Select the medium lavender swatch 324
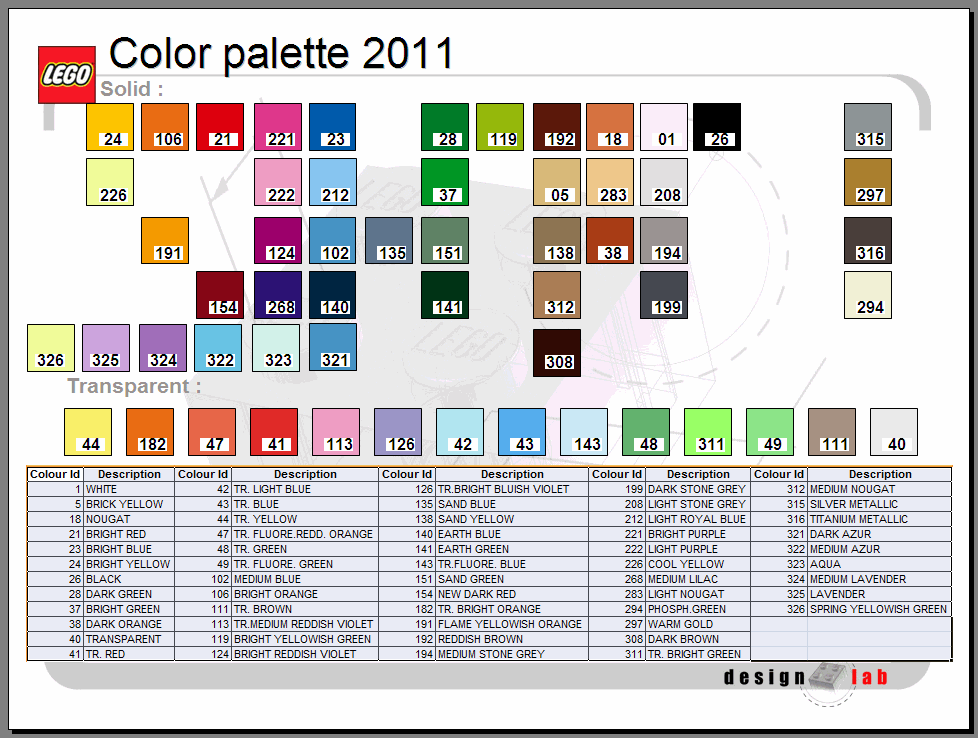978x738 pixels. 163,347
